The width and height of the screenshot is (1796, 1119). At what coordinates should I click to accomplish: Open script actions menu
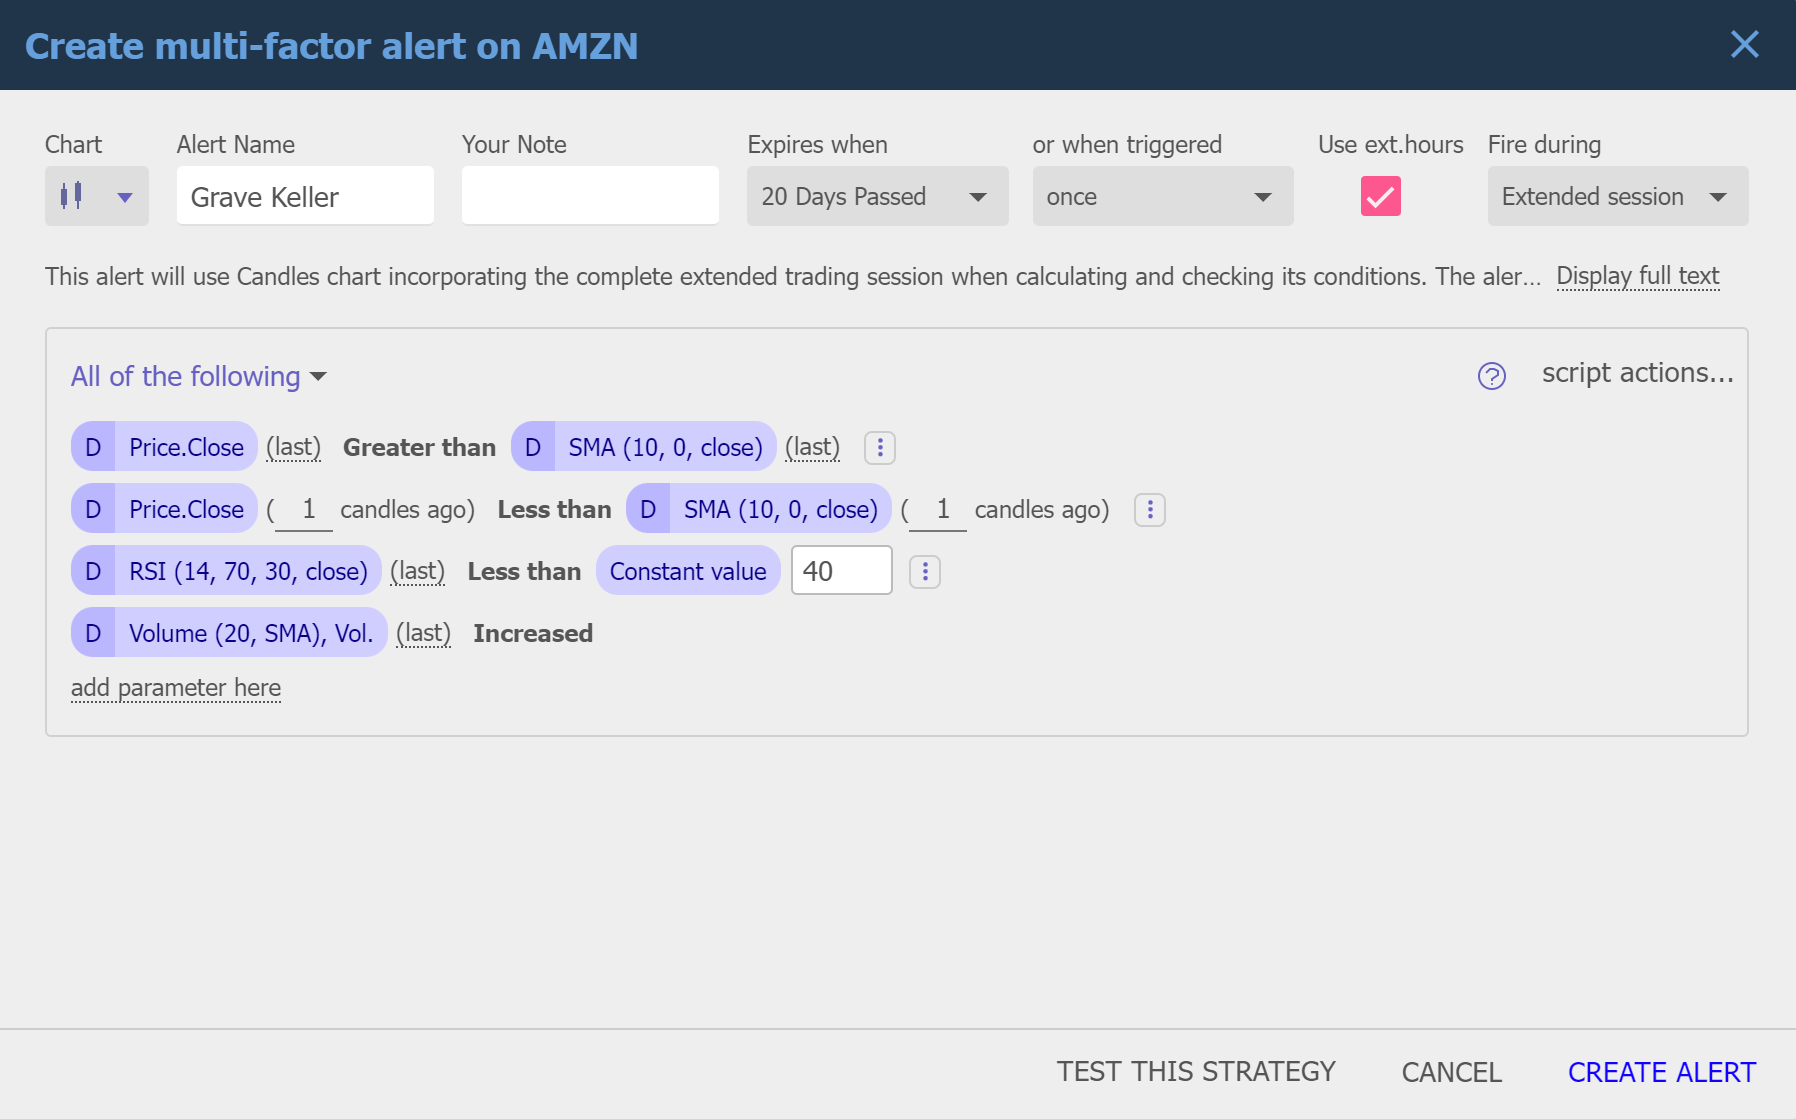pos(1638,373)
